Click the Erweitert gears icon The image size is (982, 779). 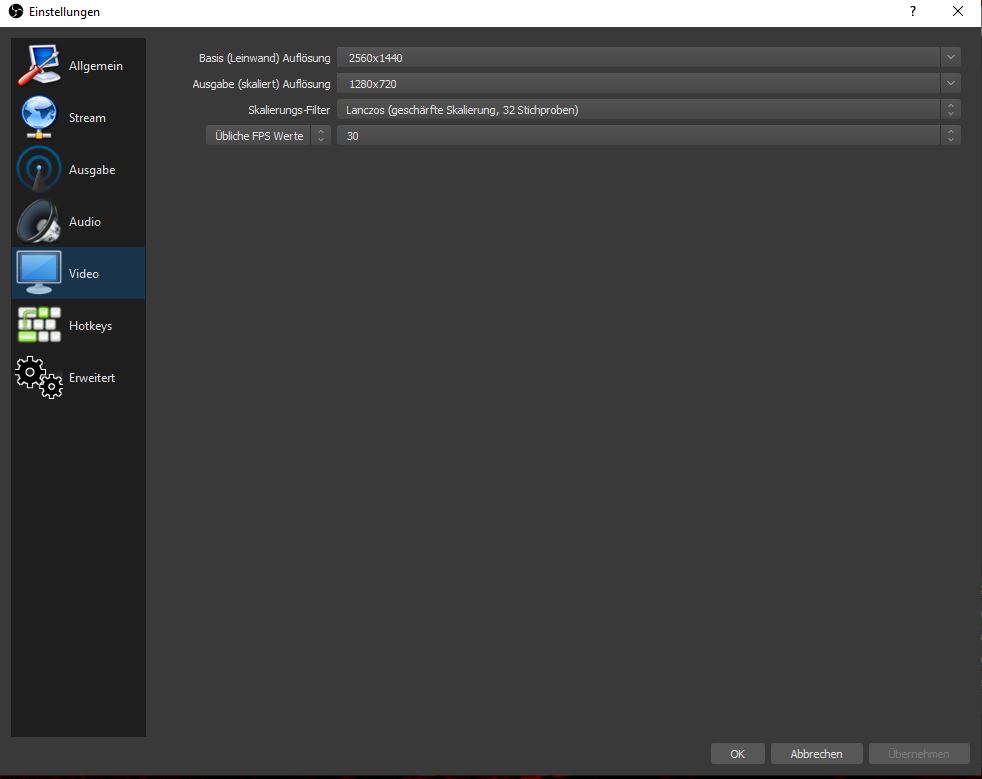39,378
